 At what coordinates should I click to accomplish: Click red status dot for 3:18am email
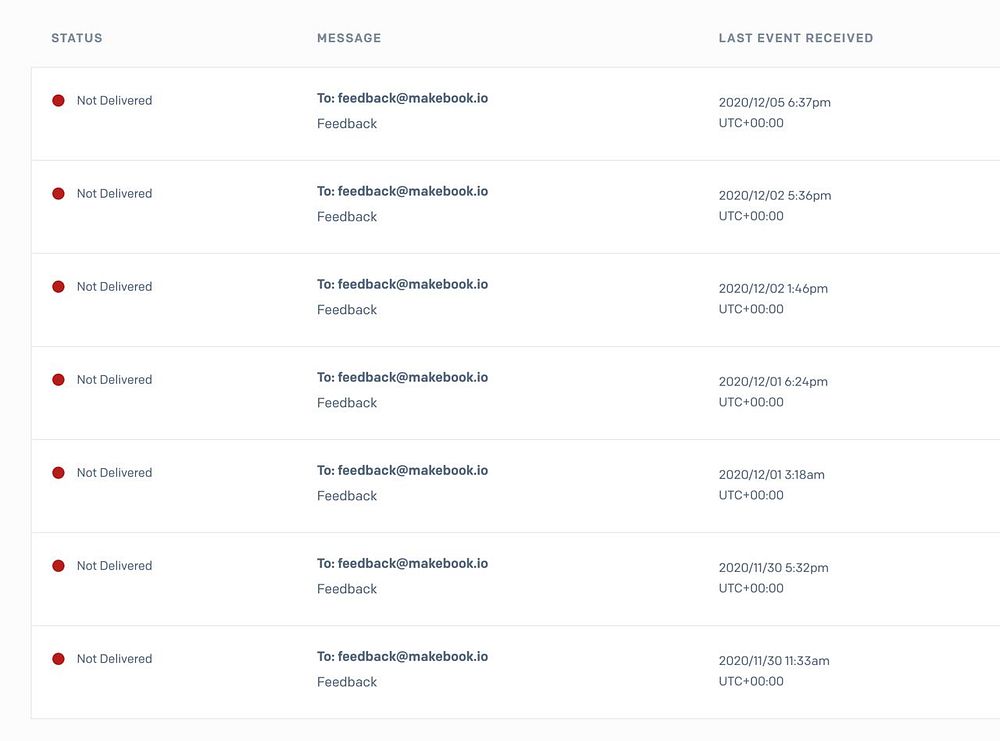pyautogui.click(x=58, y=473)
